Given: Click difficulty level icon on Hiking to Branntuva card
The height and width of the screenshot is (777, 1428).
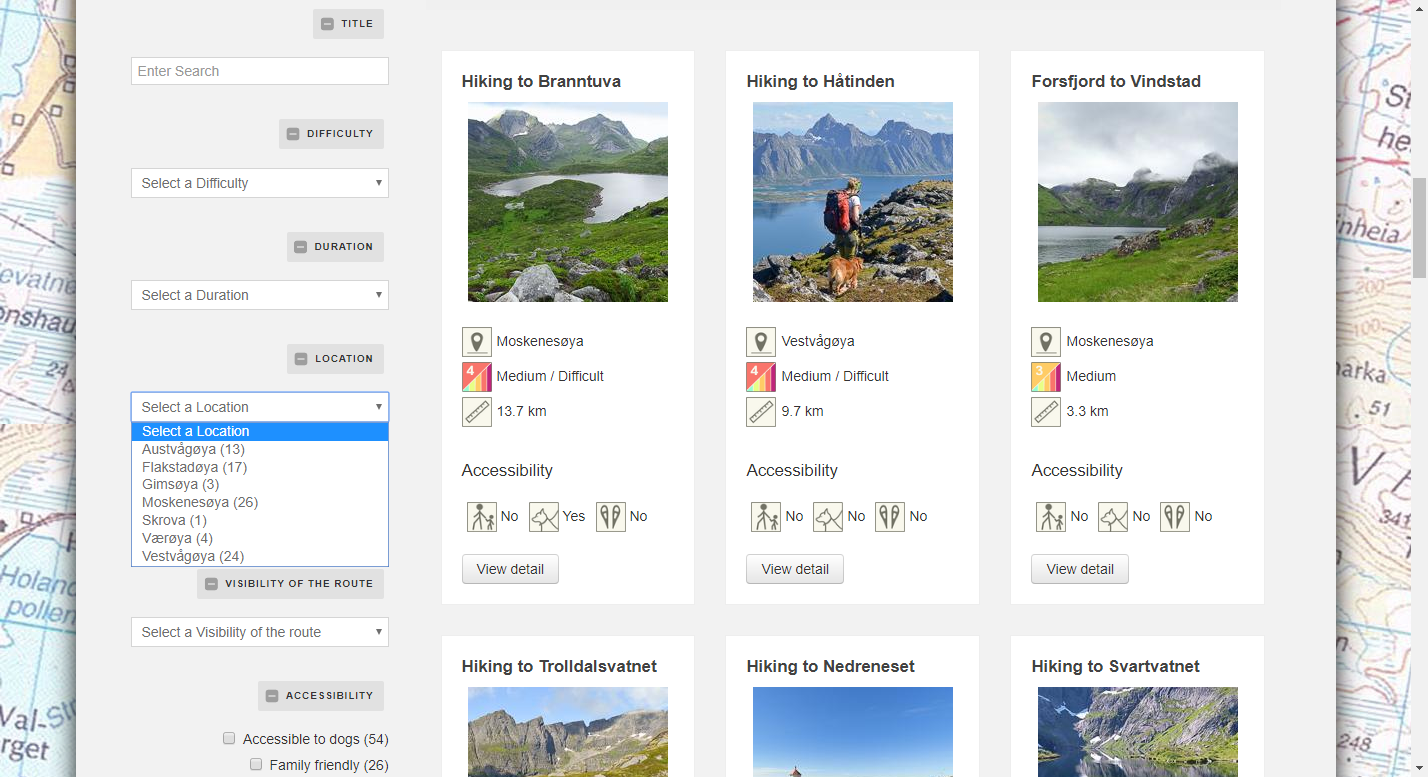Looking at the screenshot, I should pyautogui.click(x=477, y=377).
